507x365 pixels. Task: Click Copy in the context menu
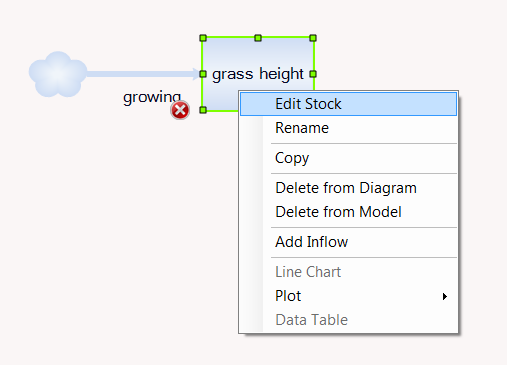[x=348, y=158]
